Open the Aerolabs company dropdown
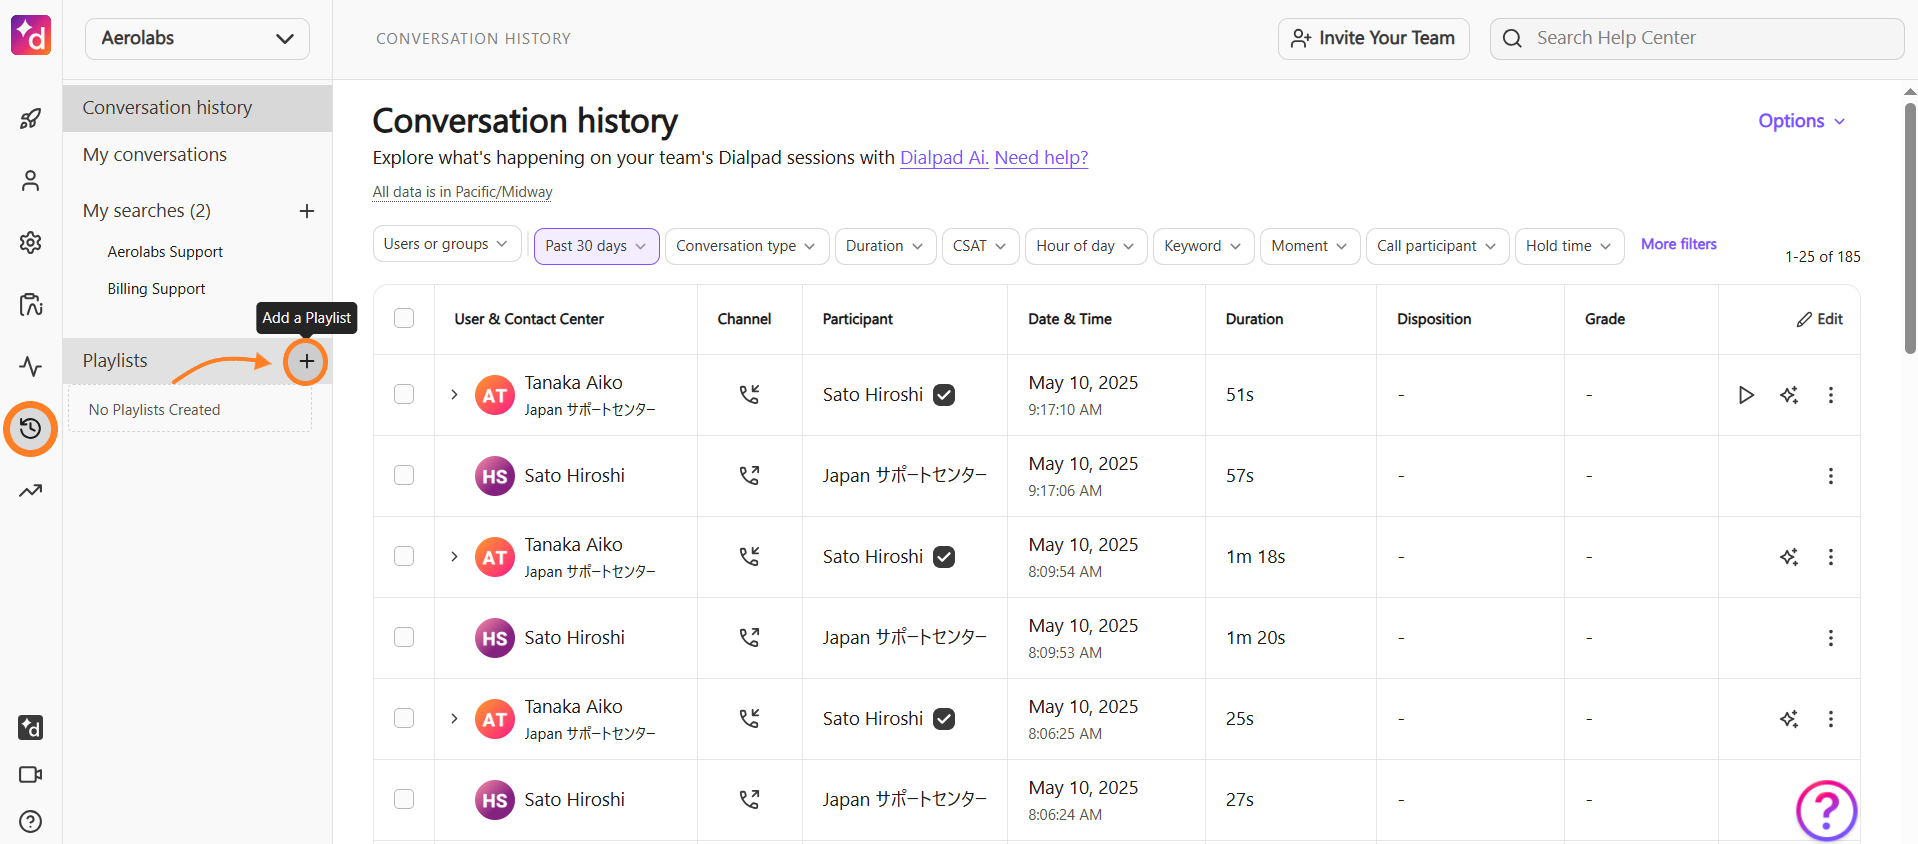Screen dimensions: 1918x844 (x=197, y=39)
